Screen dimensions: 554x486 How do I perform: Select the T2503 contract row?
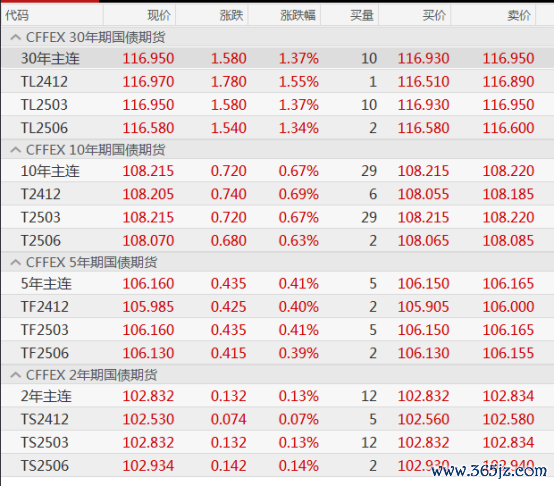278,217
